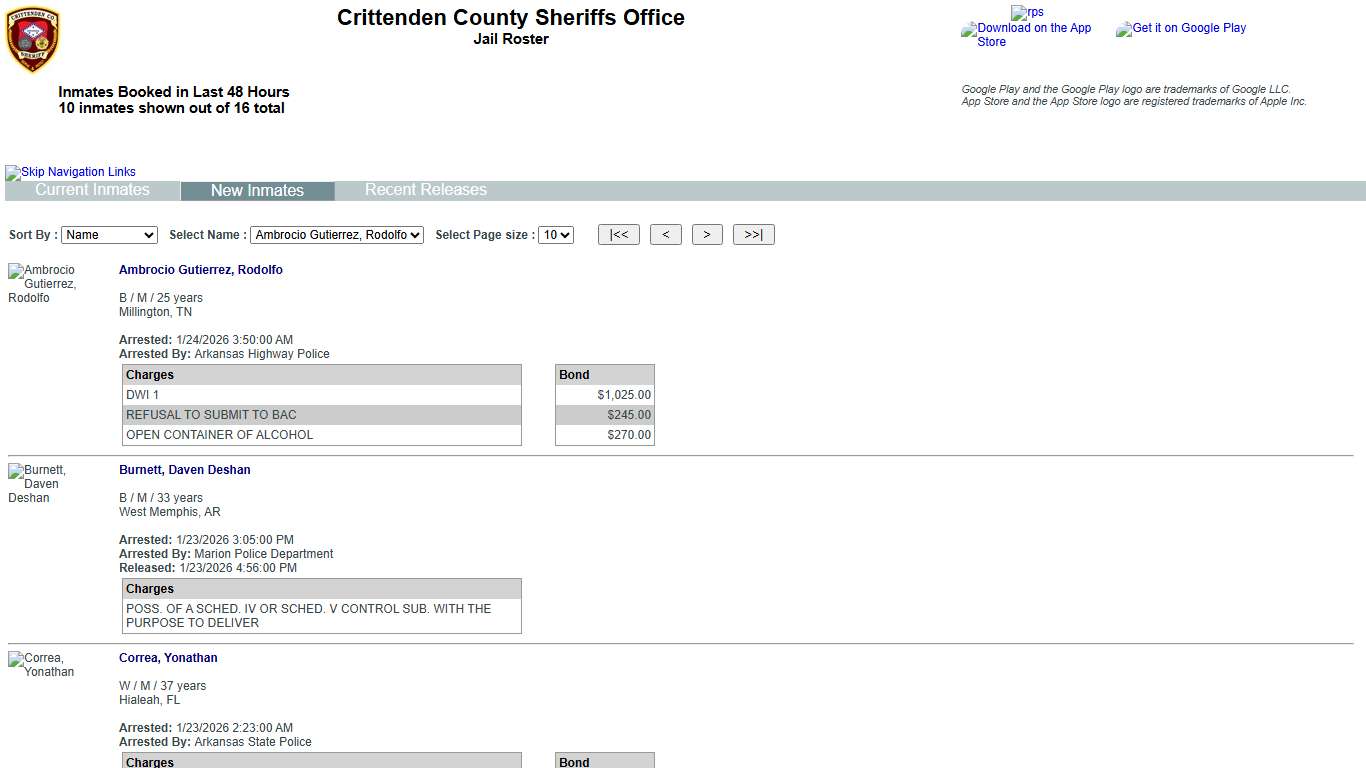
Task: Open the Sort By dropdown
Action: (109, 235)
